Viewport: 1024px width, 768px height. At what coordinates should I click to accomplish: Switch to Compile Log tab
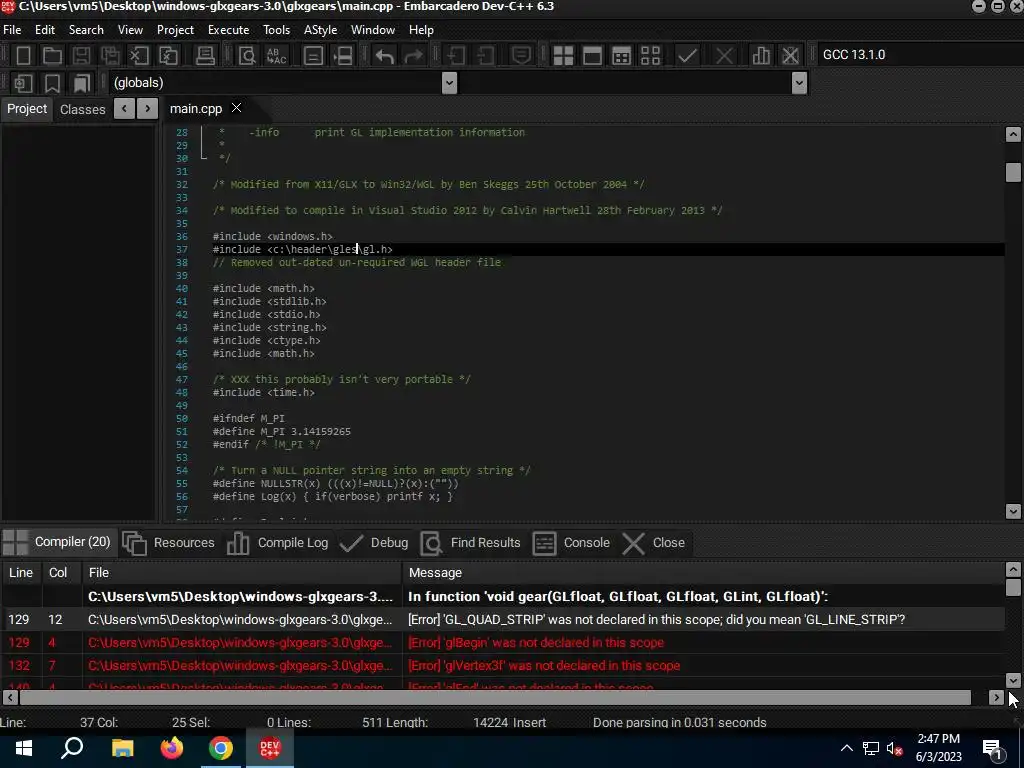(278, 543)
